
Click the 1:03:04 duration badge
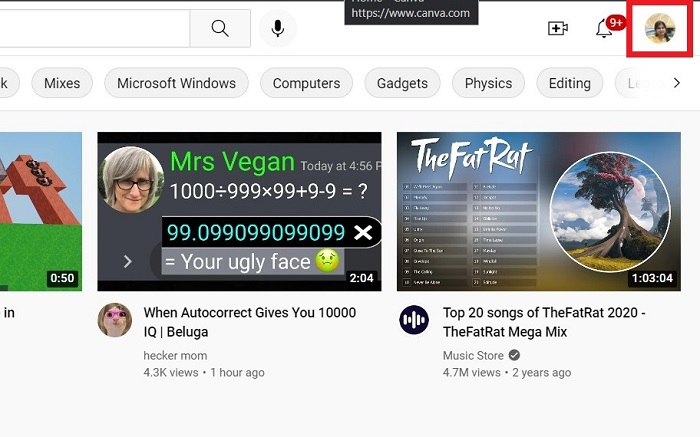point(652,278)
